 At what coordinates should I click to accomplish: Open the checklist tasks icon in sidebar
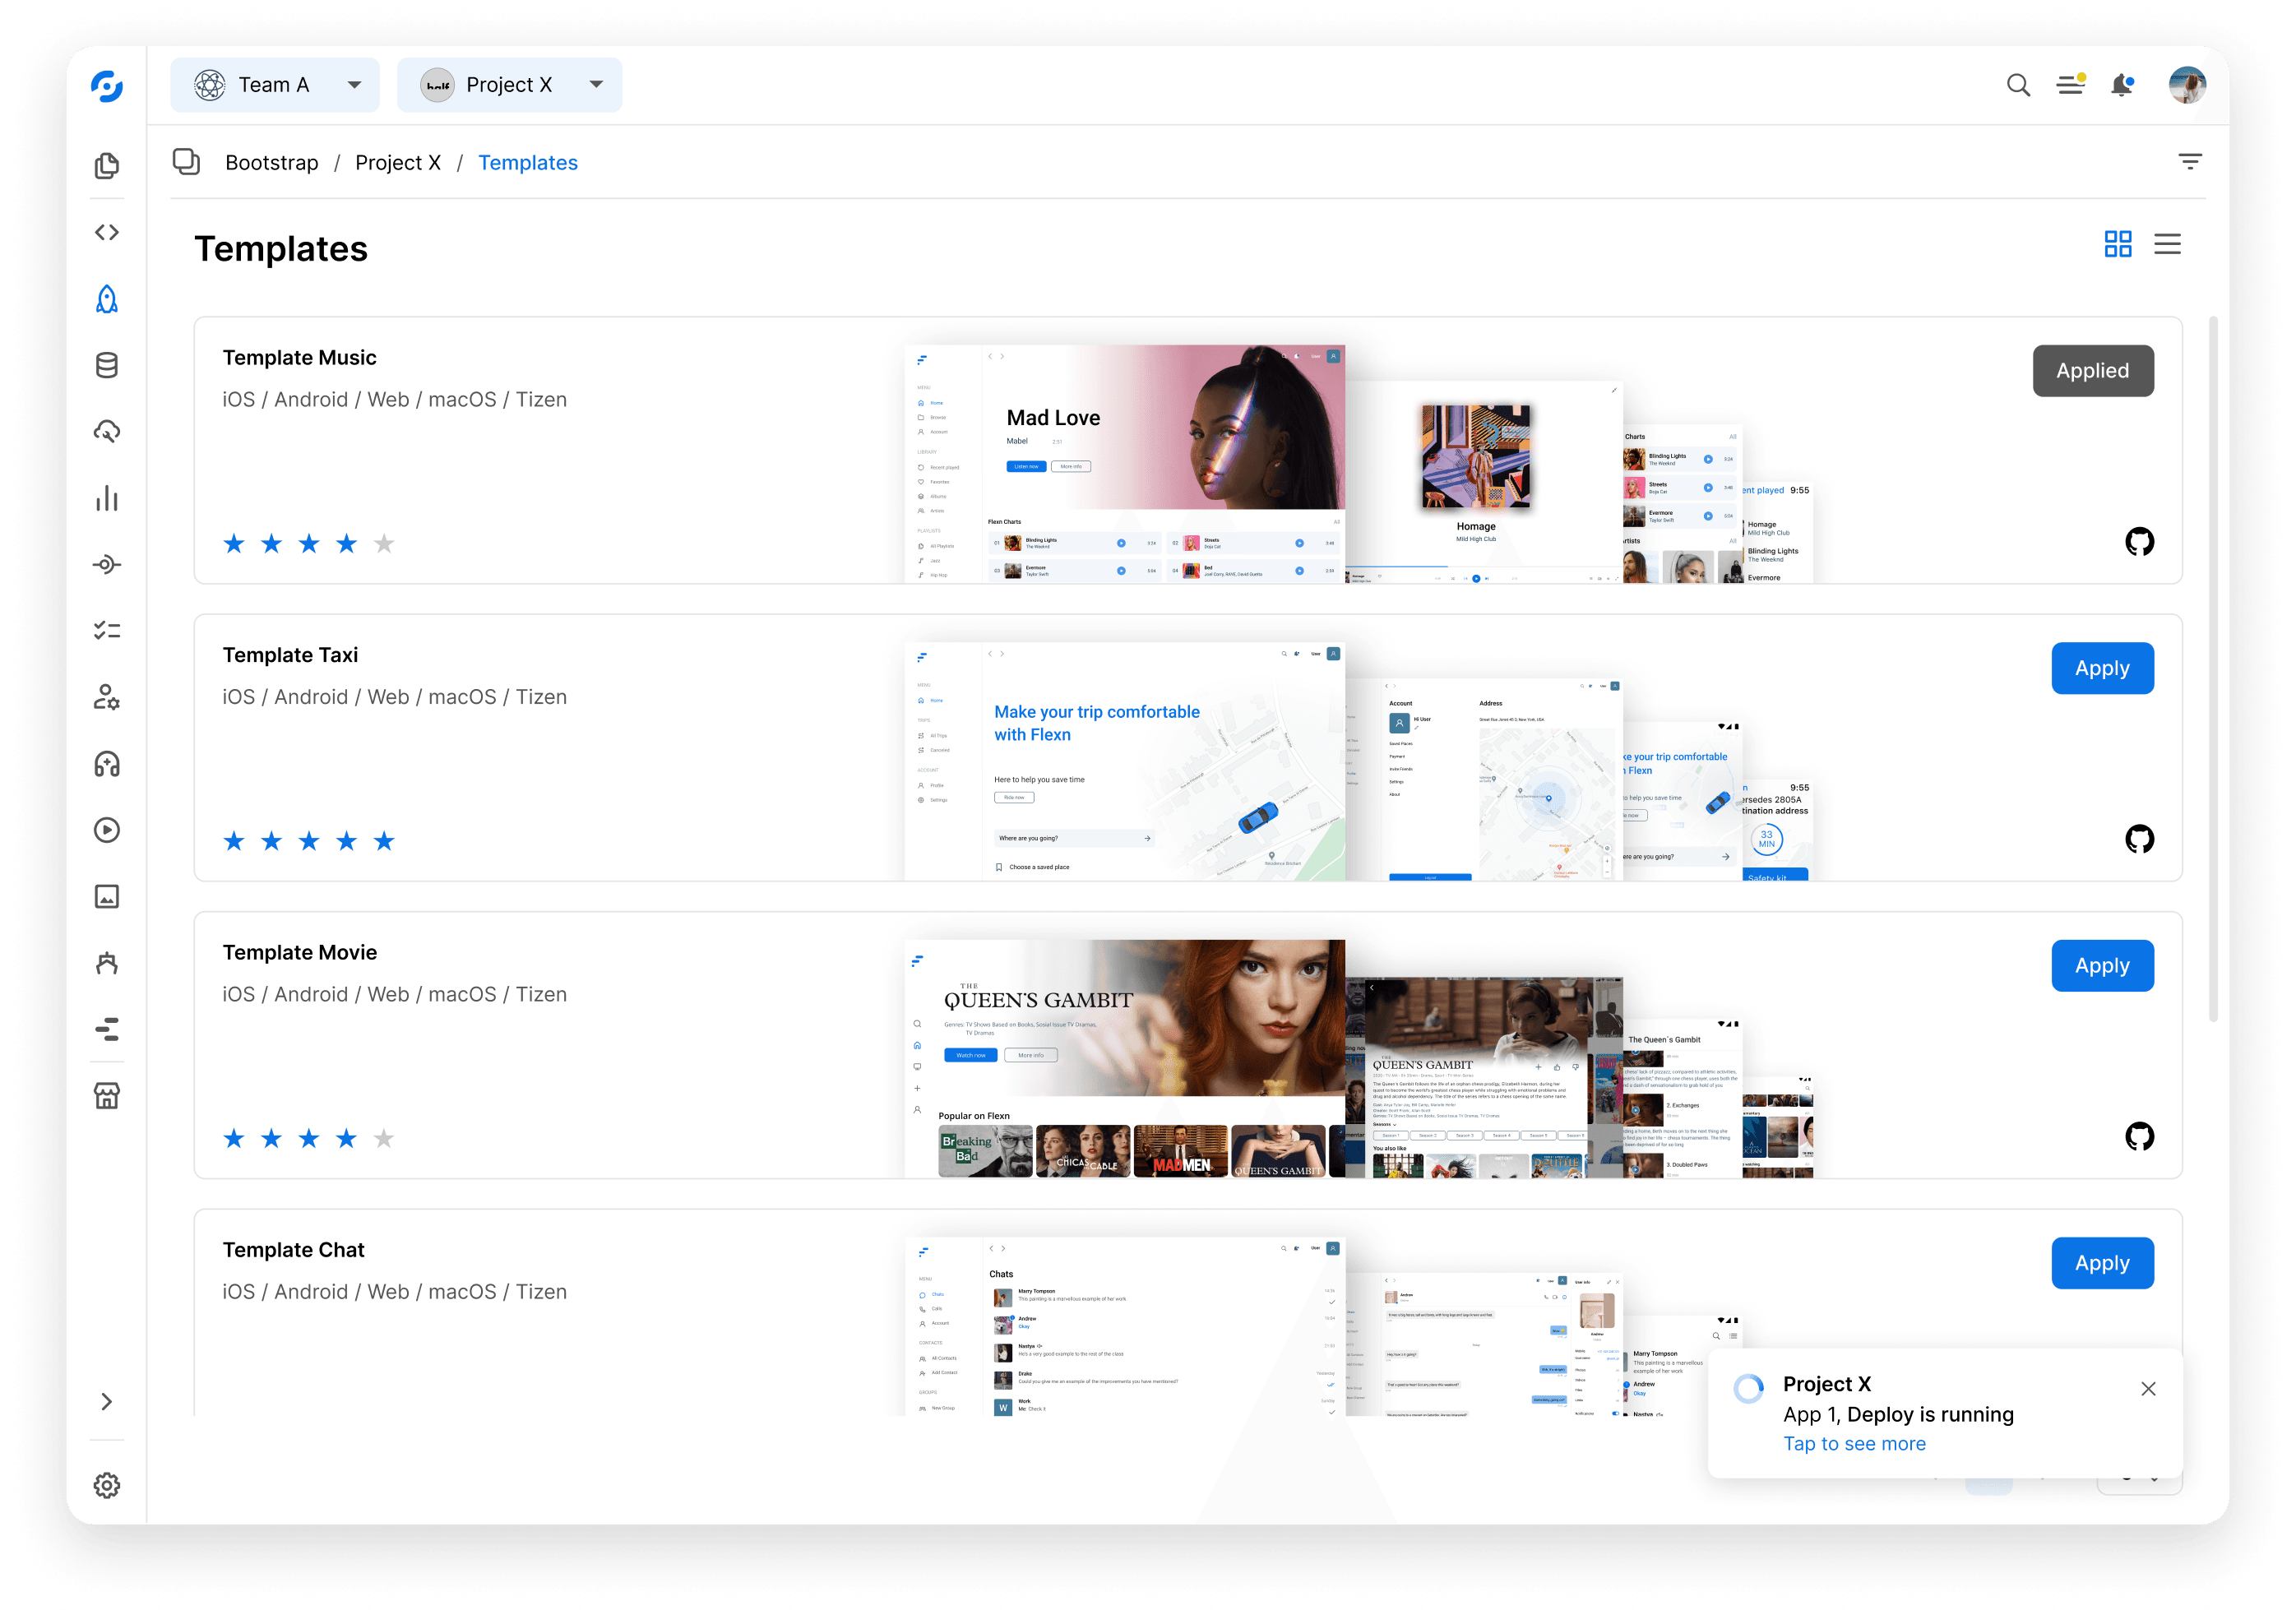pos(107,631)
